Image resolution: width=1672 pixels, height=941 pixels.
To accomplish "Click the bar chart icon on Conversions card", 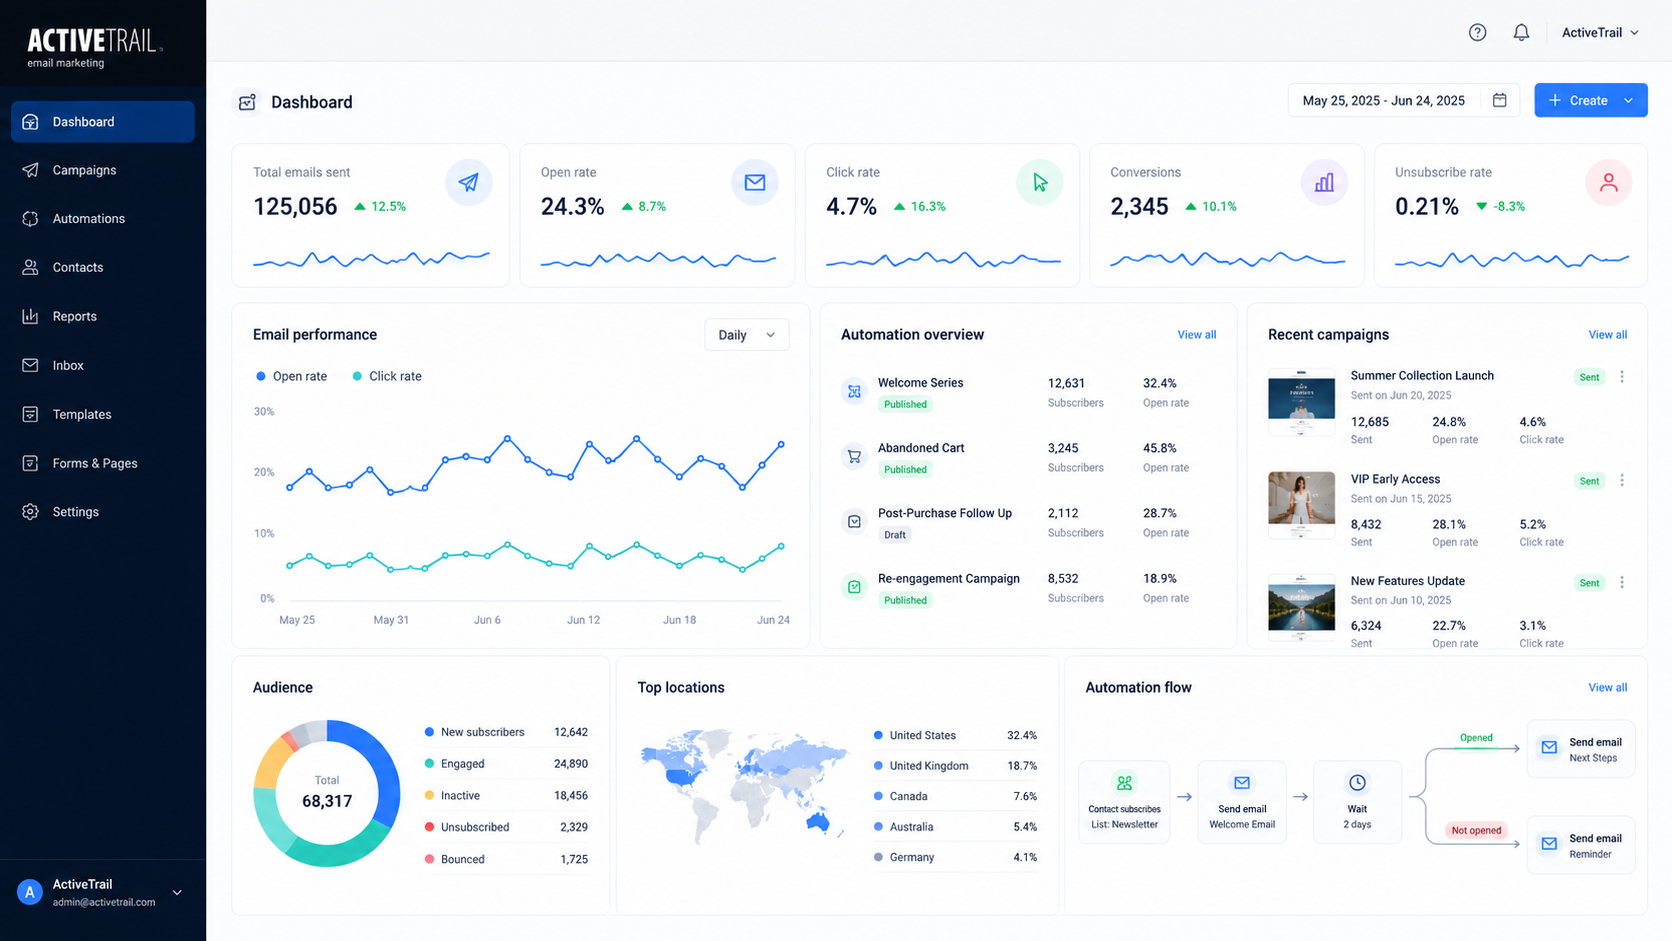I will [x=1324, y=183].
